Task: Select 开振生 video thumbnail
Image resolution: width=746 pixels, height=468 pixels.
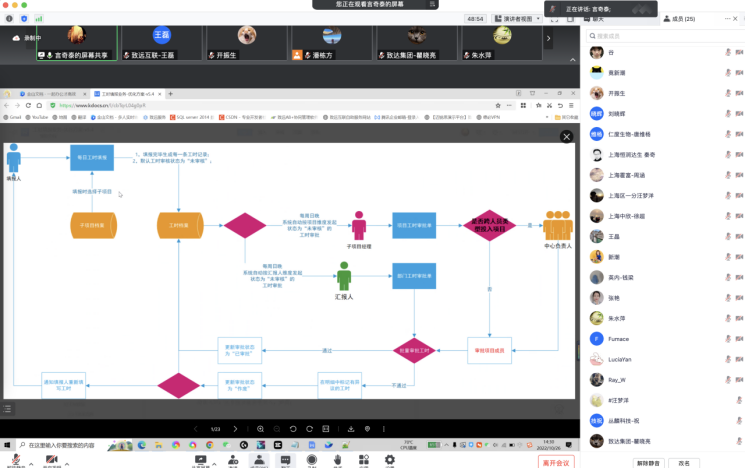Action: coord(246,43)
